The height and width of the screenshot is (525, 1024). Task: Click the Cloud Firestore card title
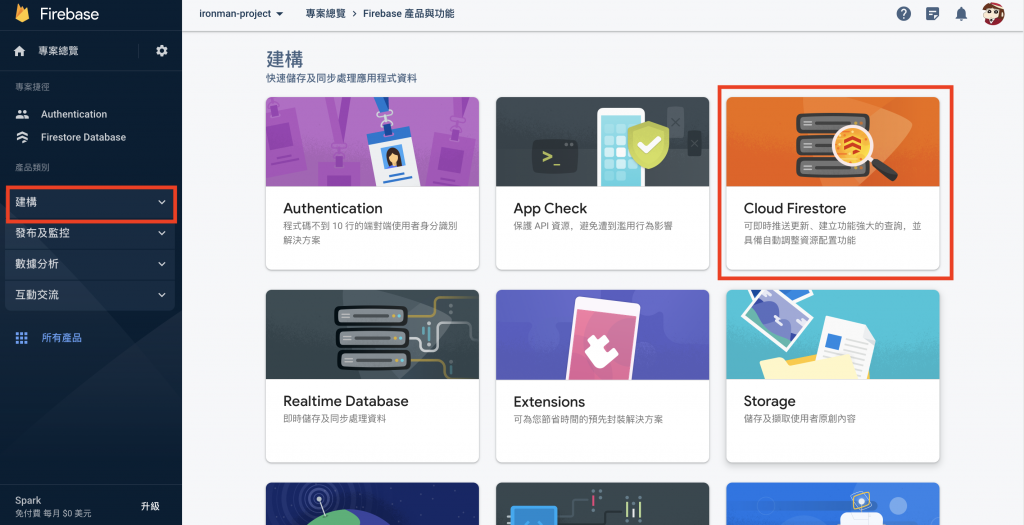795,208
